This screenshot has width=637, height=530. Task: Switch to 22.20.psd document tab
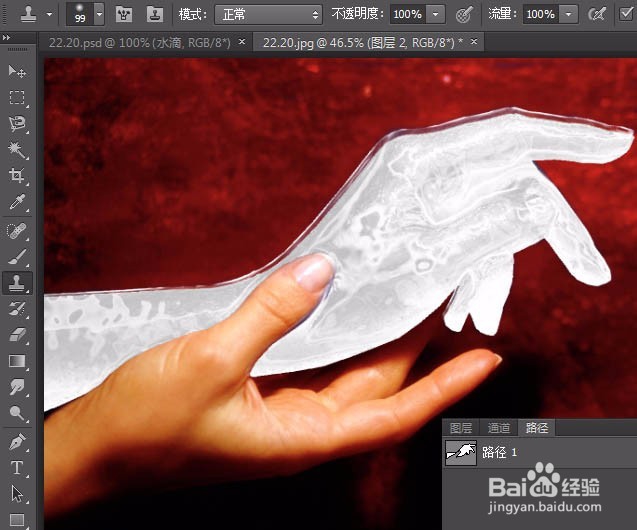coord(139,42)
